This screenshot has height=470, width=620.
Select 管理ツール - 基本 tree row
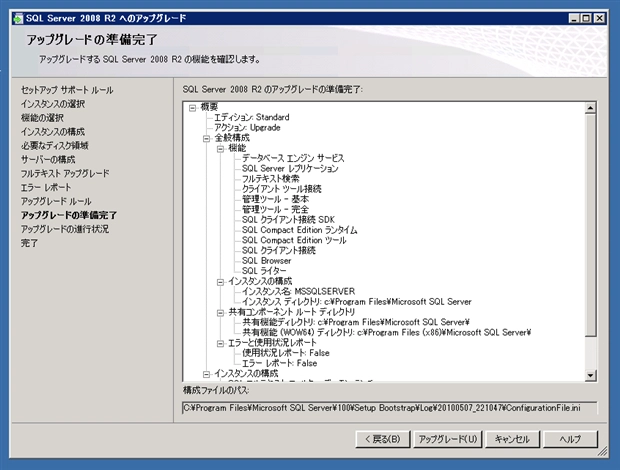coord(275,199)
